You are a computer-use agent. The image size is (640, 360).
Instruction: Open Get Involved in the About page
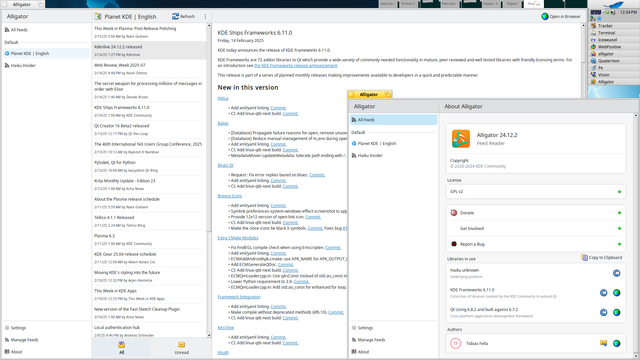pyautogui.click(x=536, y=228)
